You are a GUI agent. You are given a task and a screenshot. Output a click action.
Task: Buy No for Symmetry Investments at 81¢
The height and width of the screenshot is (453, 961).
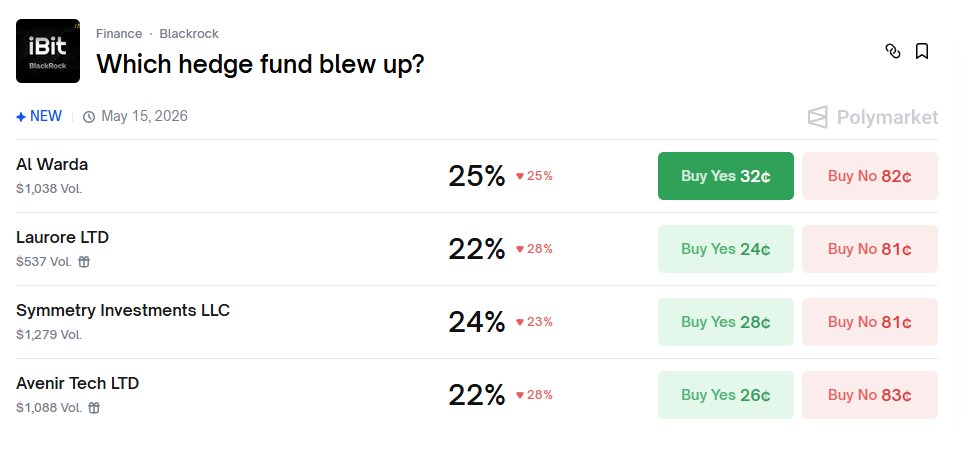869,322
